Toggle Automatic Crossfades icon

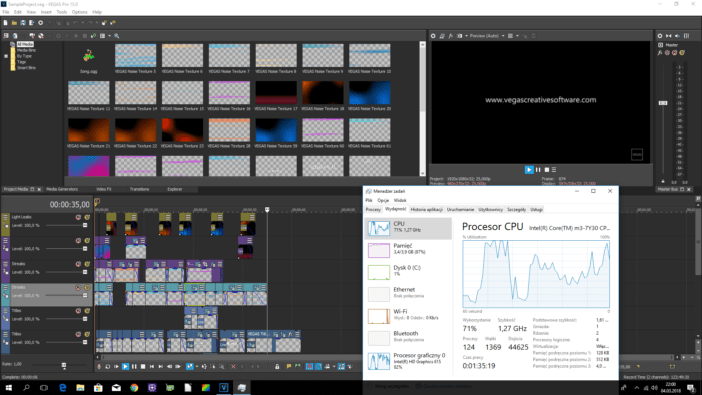coord(318,366)
